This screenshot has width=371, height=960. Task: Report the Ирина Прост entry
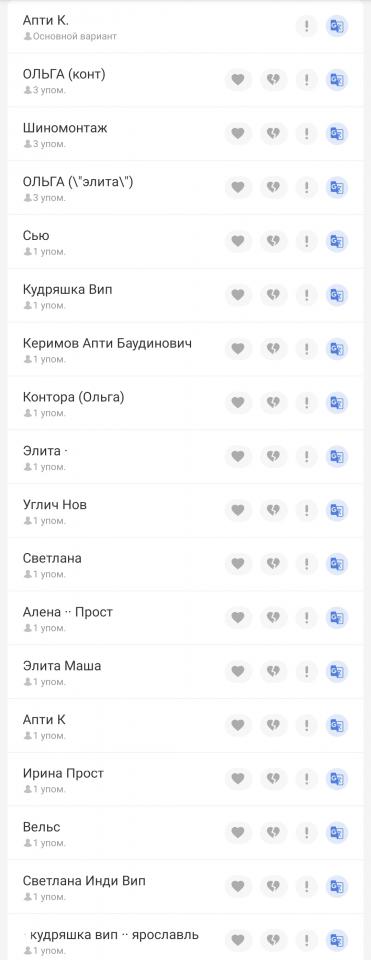point(307,780)
